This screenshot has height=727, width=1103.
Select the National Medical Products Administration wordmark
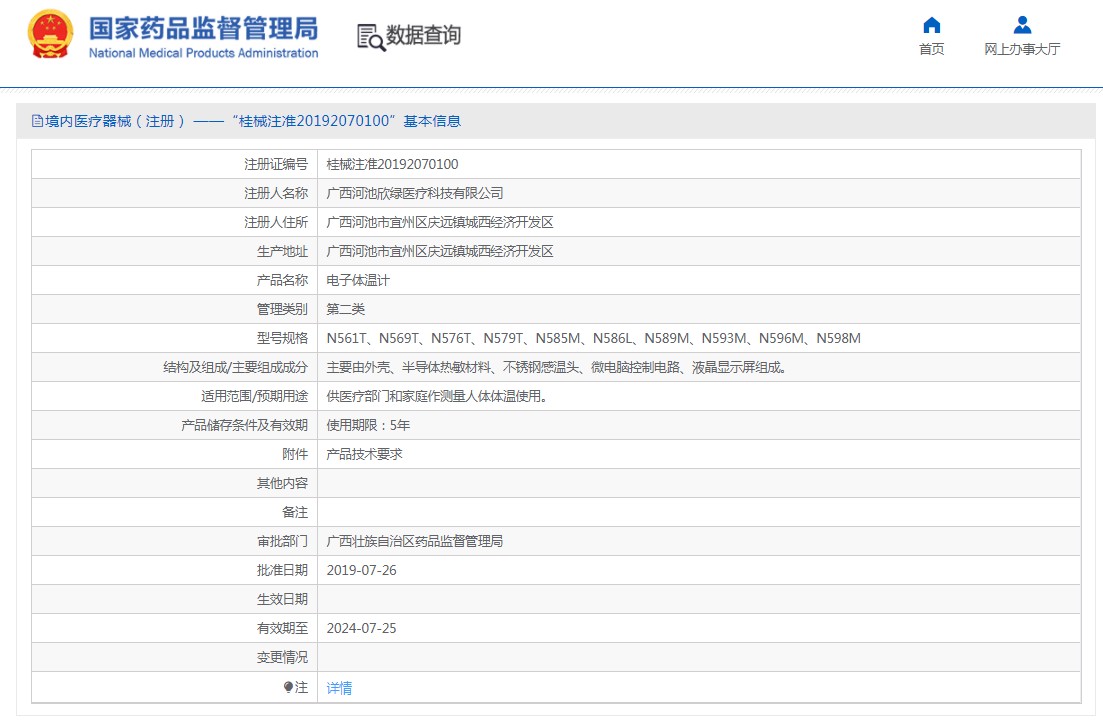click(x=200, y=52)
